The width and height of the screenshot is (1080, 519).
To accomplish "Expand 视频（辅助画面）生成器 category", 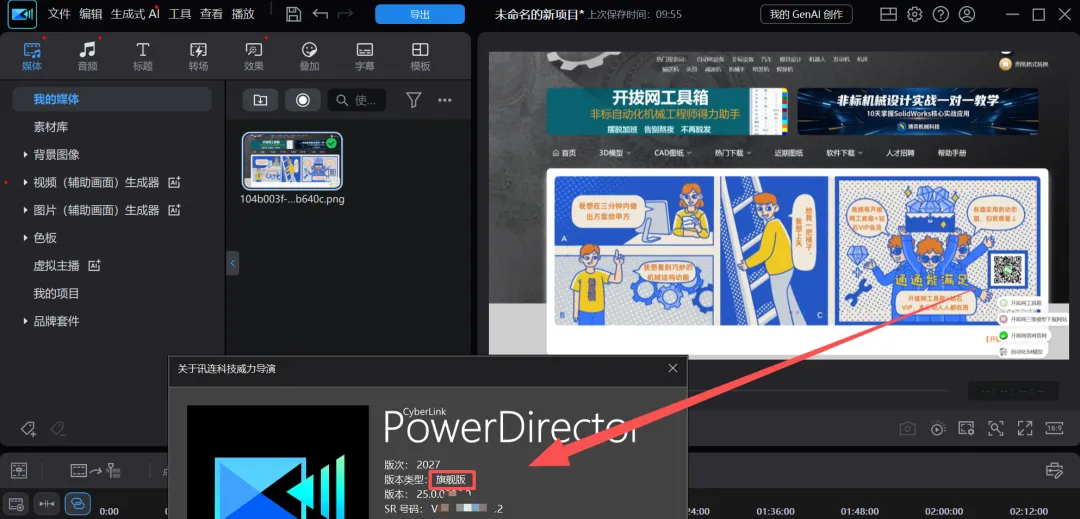I will [25, 182].
